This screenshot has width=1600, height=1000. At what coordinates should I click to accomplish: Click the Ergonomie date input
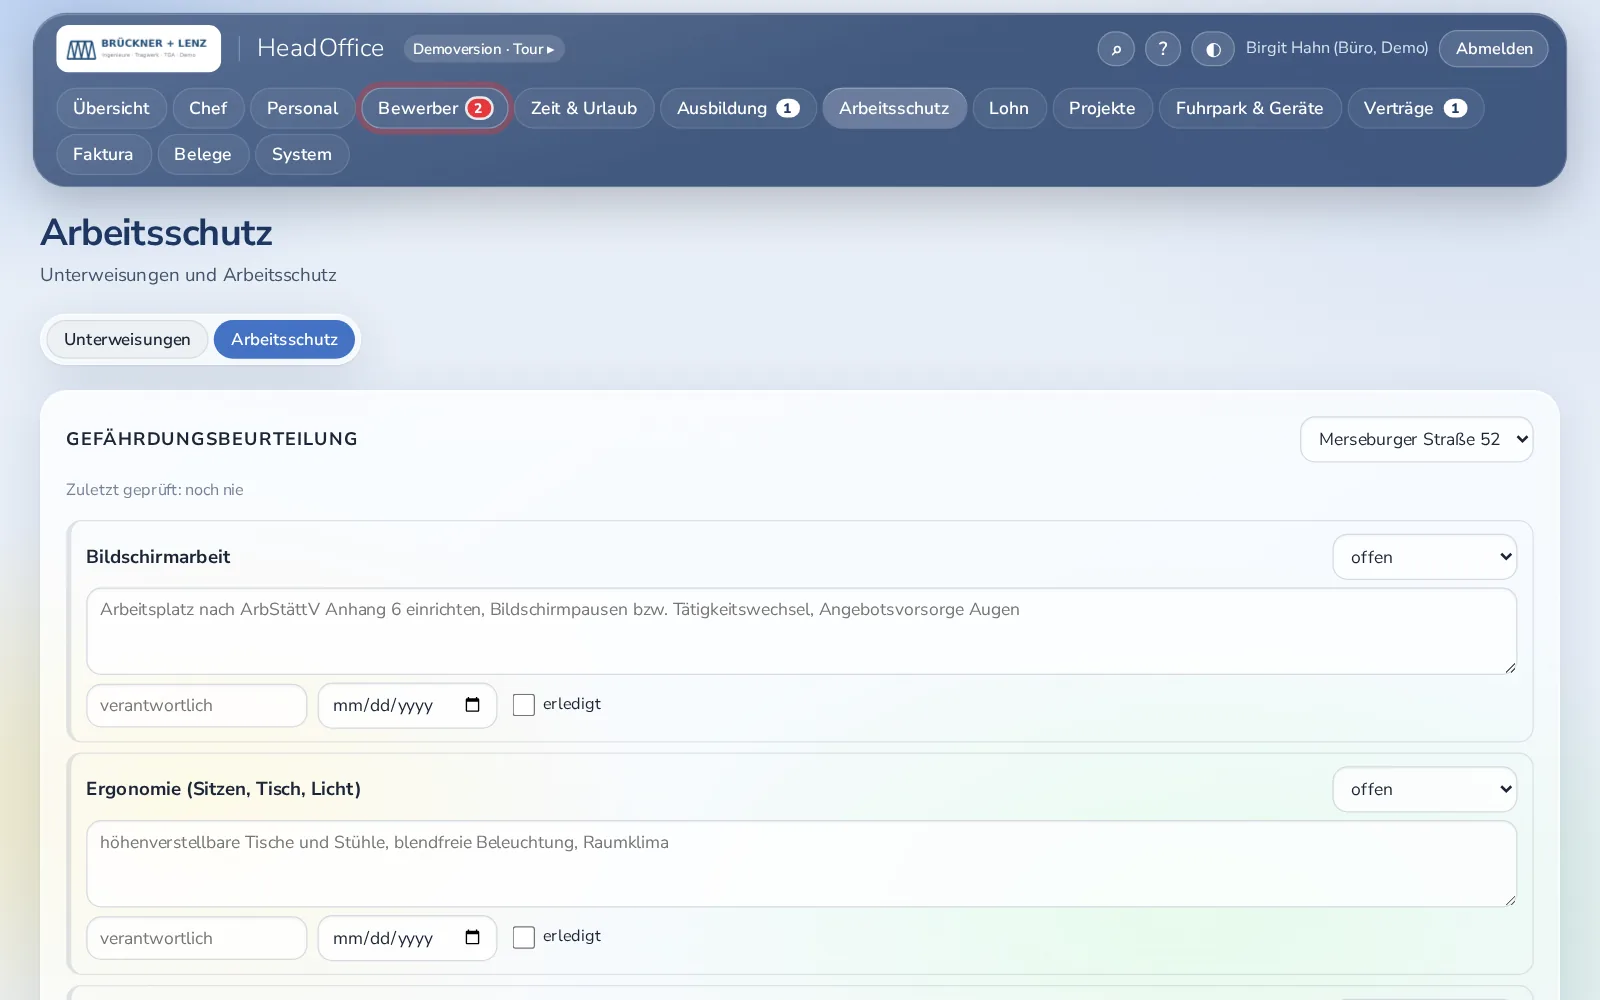coord(407,938)
